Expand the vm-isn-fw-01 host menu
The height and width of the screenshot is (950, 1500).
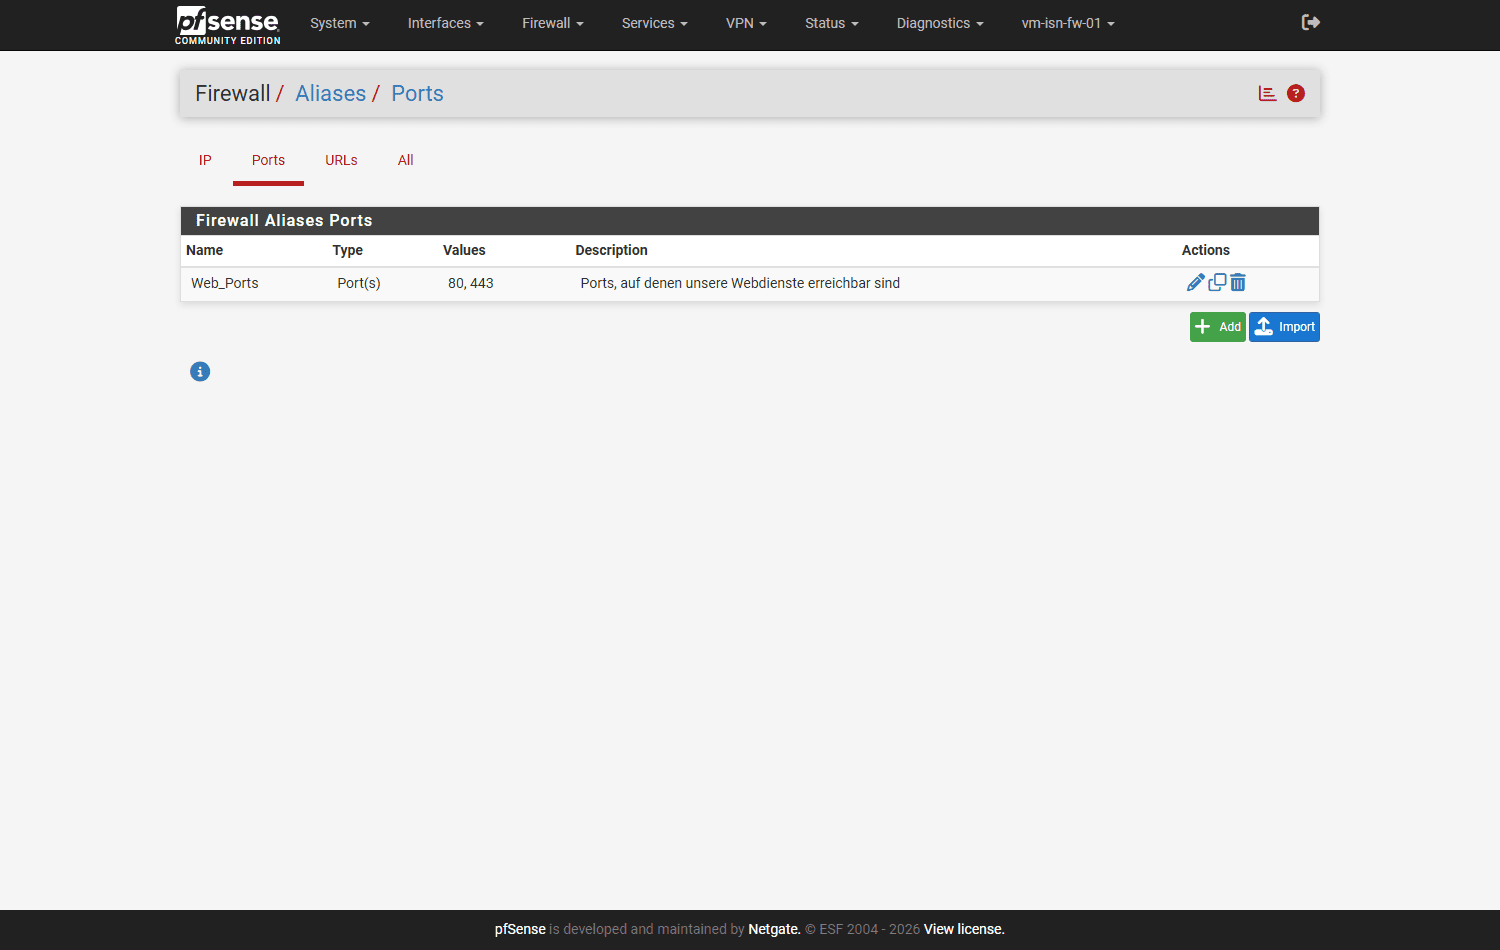tap(1068, 23)
